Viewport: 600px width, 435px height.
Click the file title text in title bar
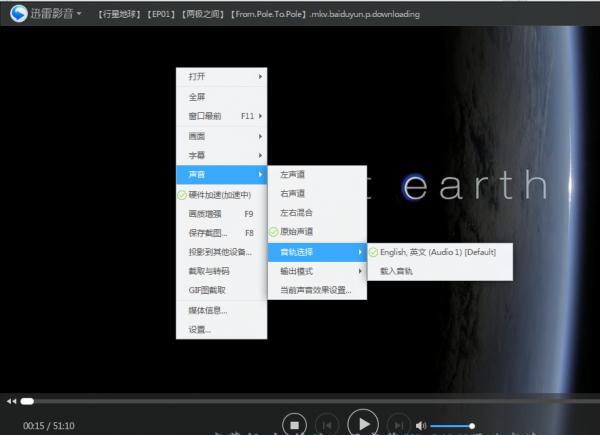click(259, 14)
